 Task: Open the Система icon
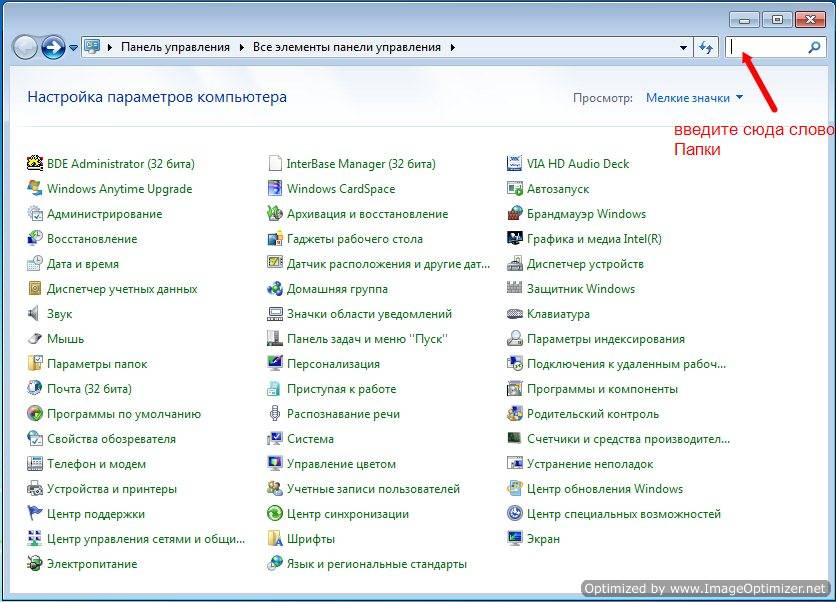[x=275, y=439]
